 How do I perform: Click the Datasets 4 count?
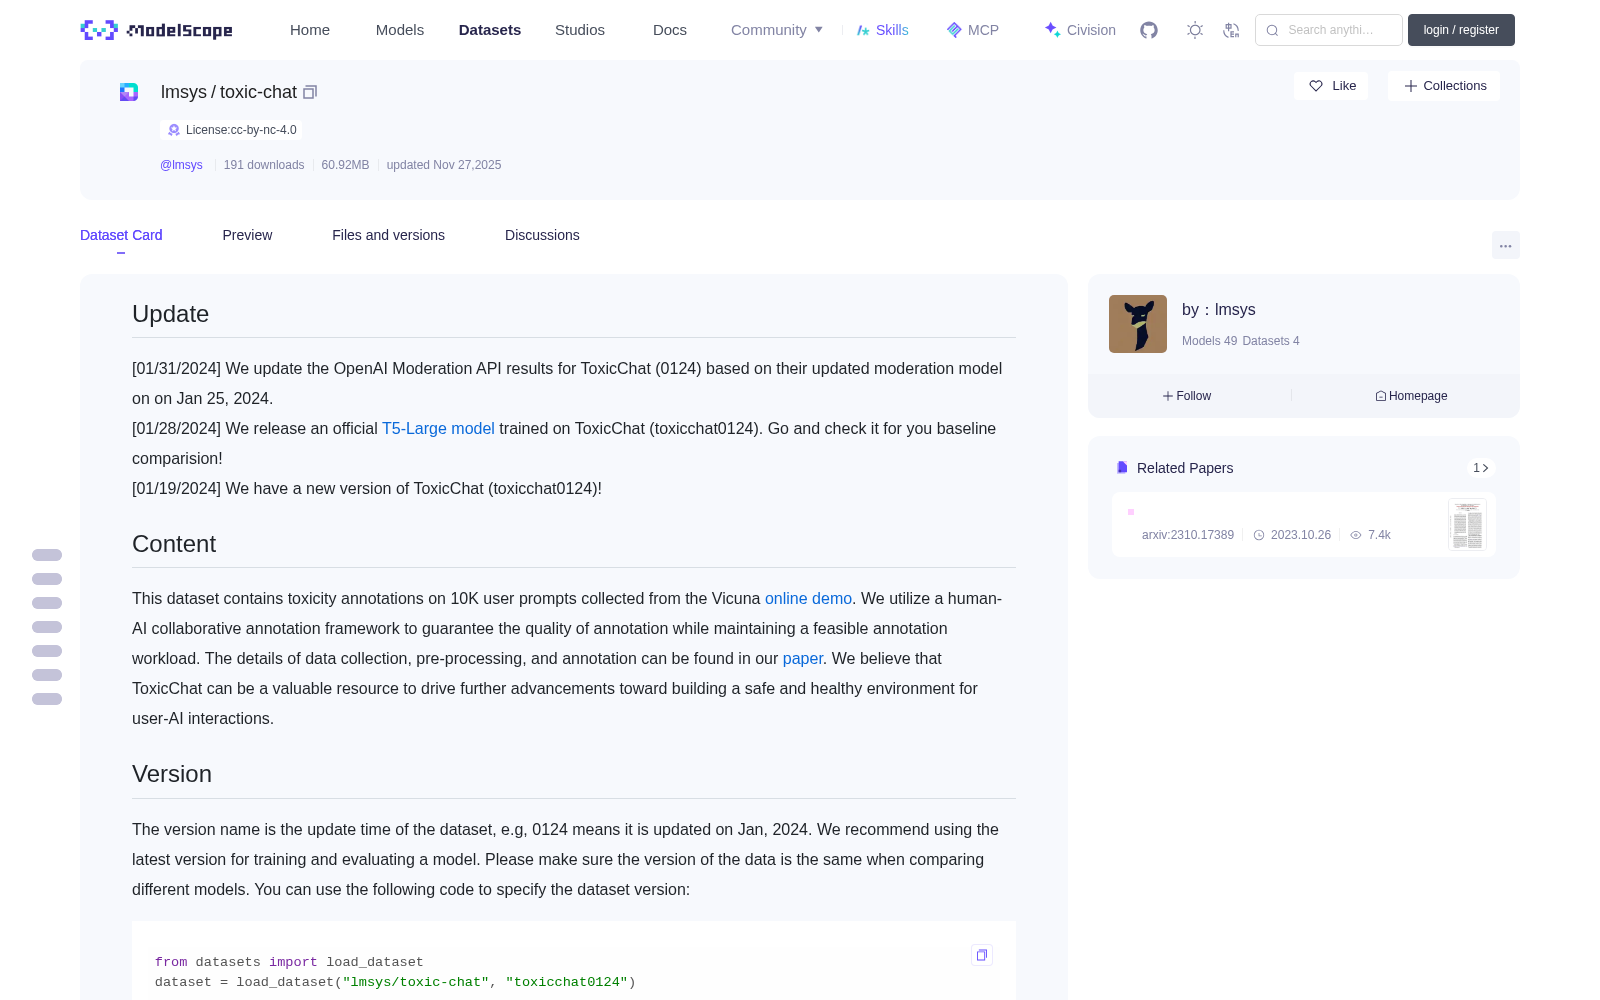click(x=1271, y=341)
